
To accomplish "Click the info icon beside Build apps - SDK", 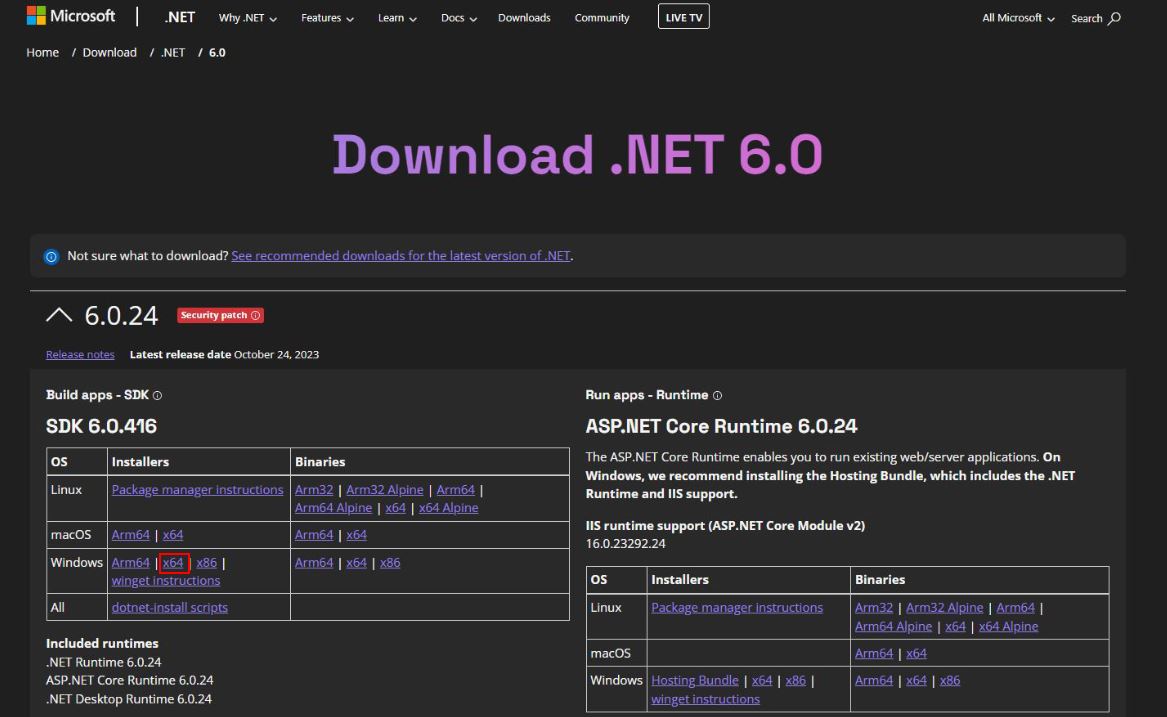I will point(158,396).
